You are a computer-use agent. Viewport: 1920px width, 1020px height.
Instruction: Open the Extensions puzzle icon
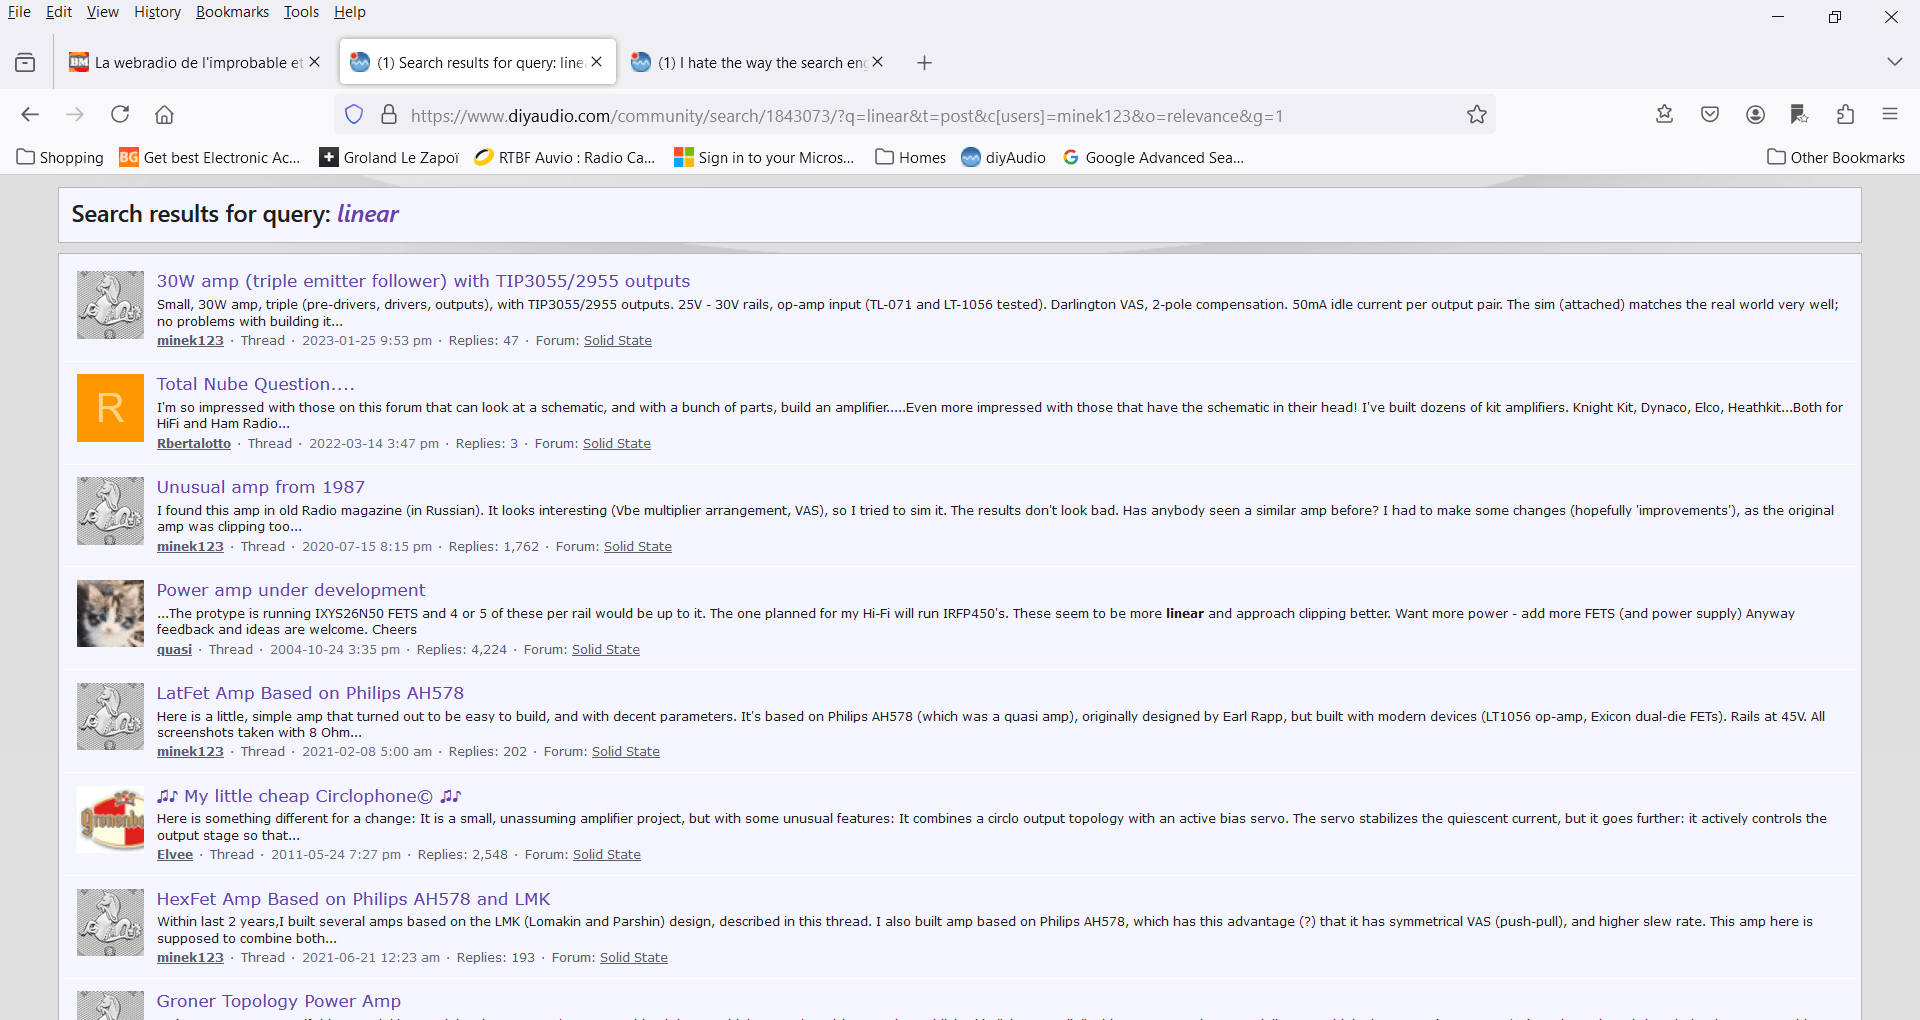(1846, 114)
